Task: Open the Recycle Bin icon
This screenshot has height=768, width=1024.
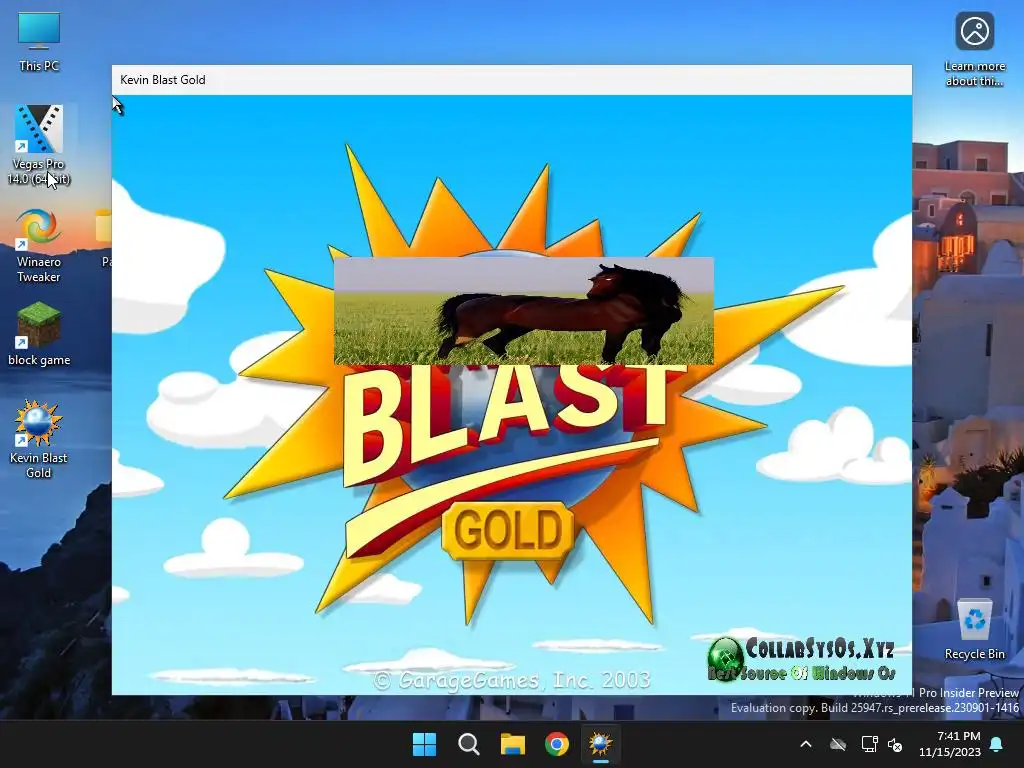Action: [974, 630]
